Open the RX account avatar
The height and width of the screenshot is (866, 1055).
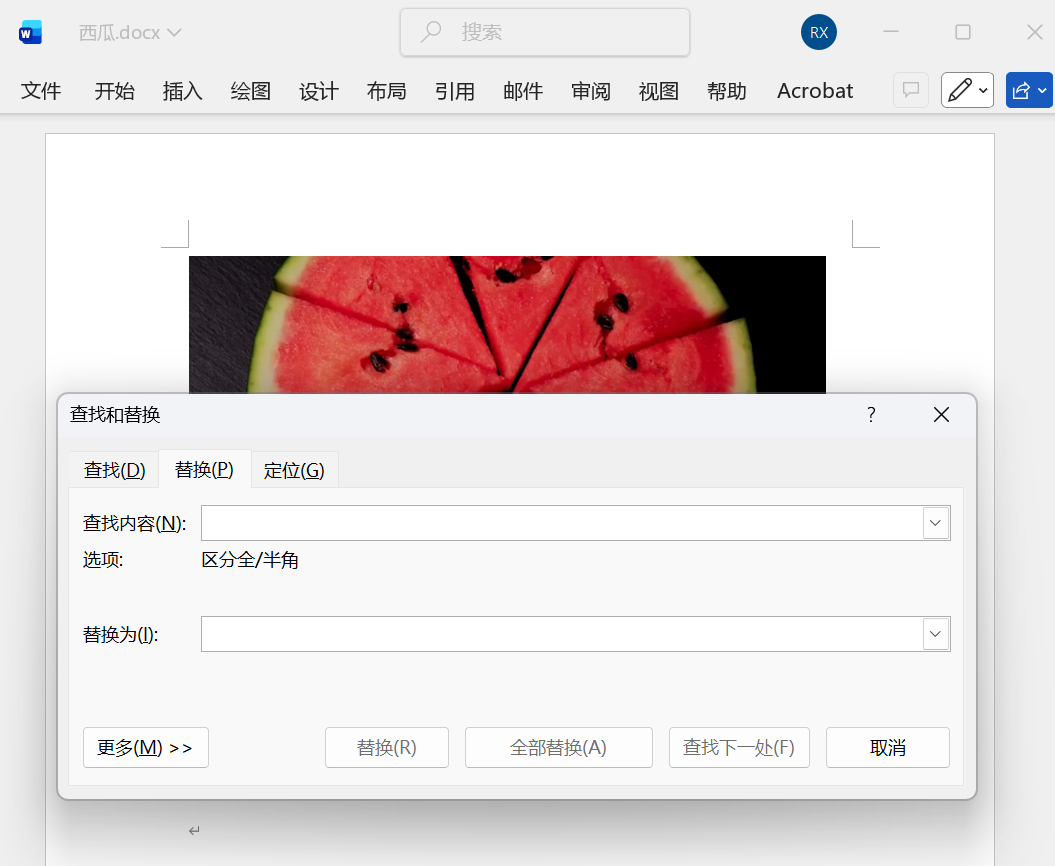818,31
